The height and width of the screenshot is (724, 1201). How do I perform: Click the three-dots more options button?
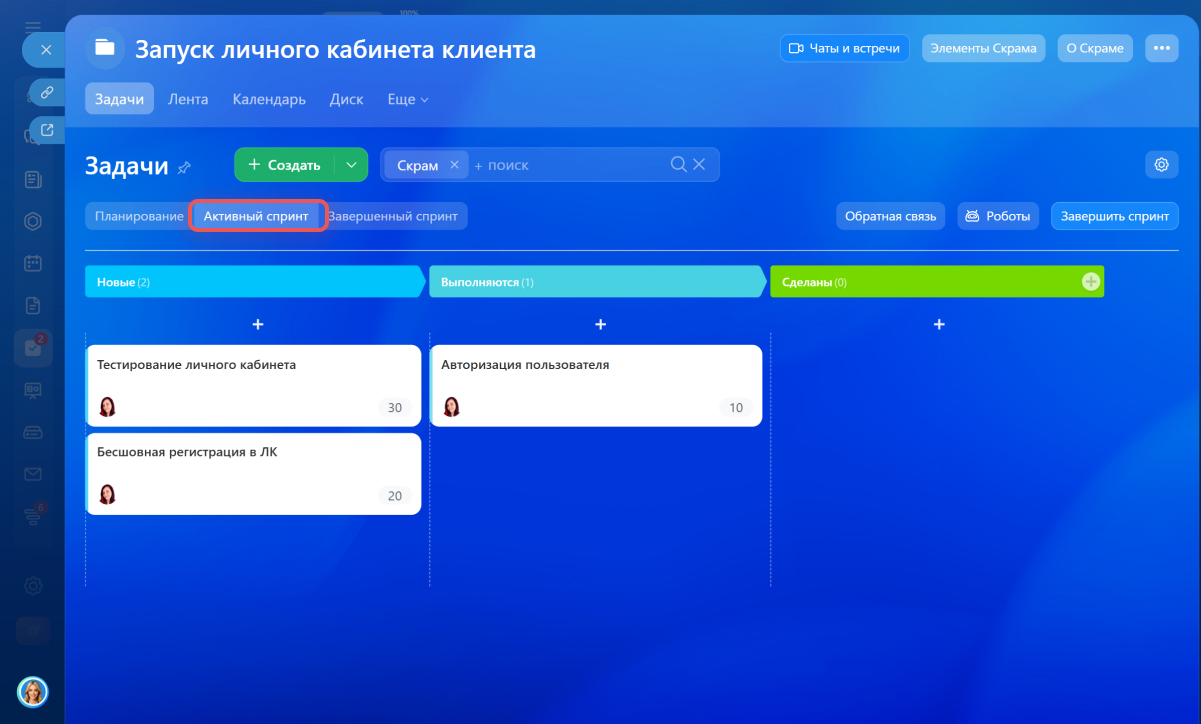click(1161, 48)
